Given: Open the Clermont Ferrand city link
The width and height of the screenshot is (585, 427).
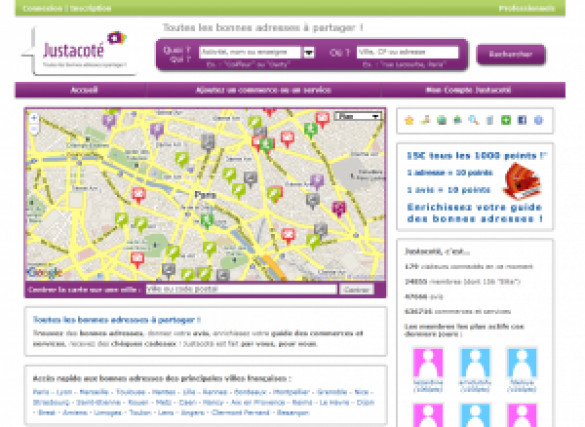Looking at the screenshot, I should (240, 412).
